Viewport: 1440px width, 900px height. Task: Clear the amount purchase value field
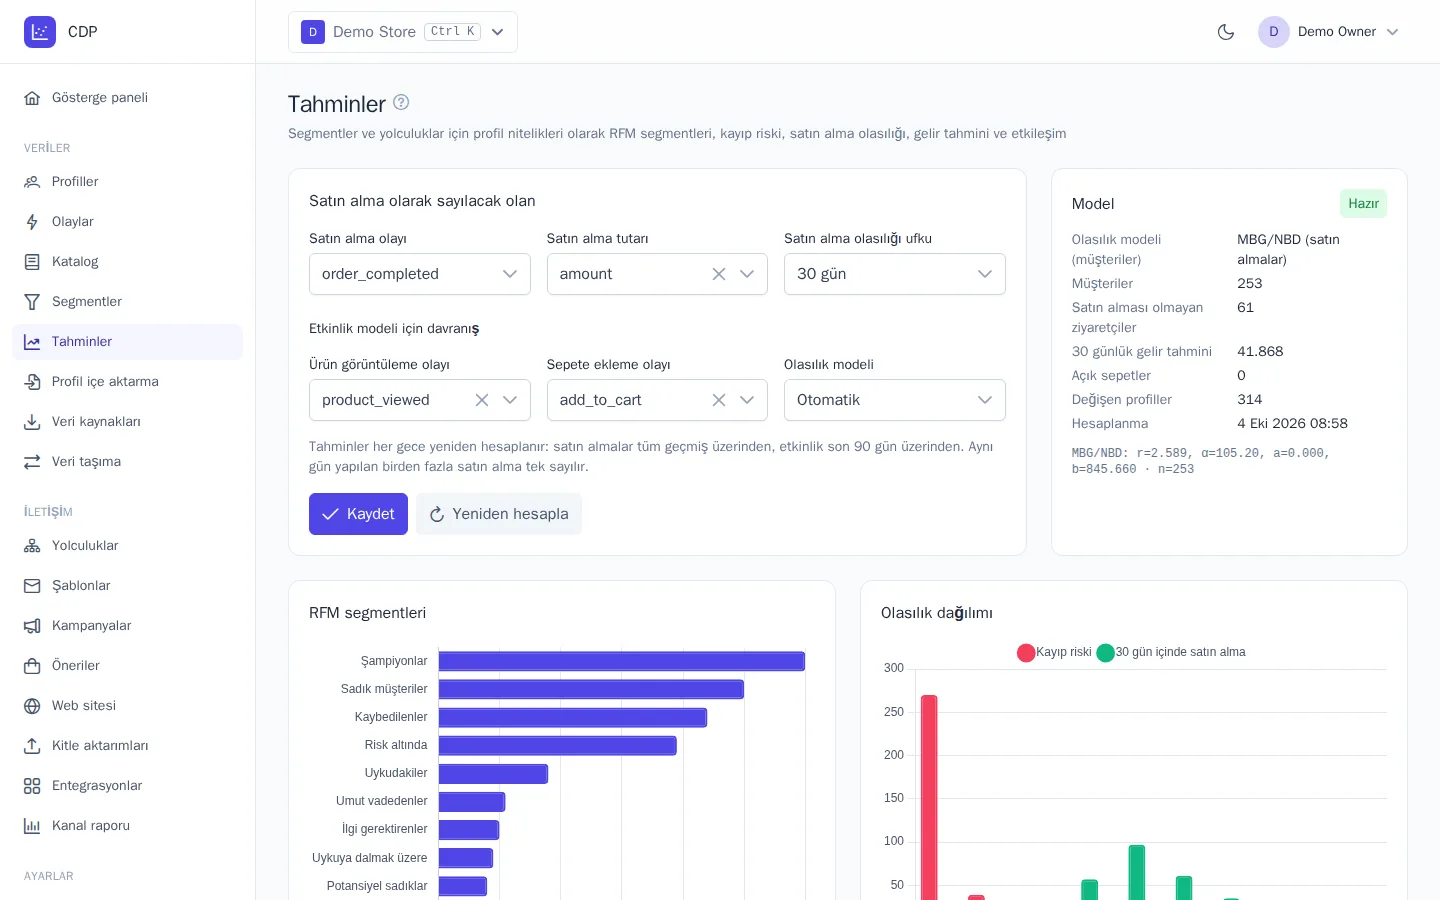coord(719,274)
